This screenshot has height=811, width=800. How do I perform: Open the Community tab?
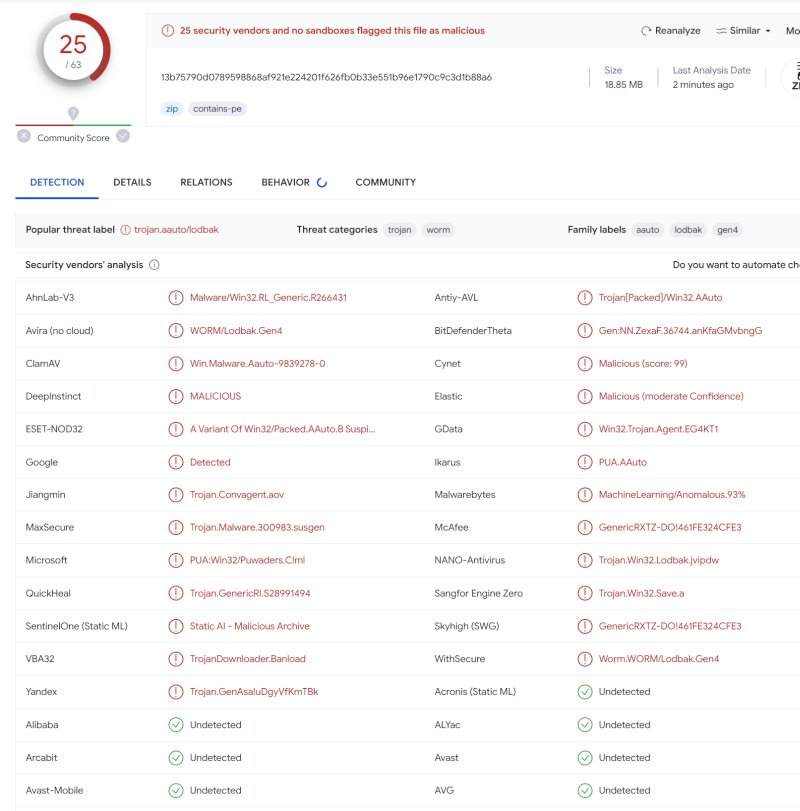point(385,182)
